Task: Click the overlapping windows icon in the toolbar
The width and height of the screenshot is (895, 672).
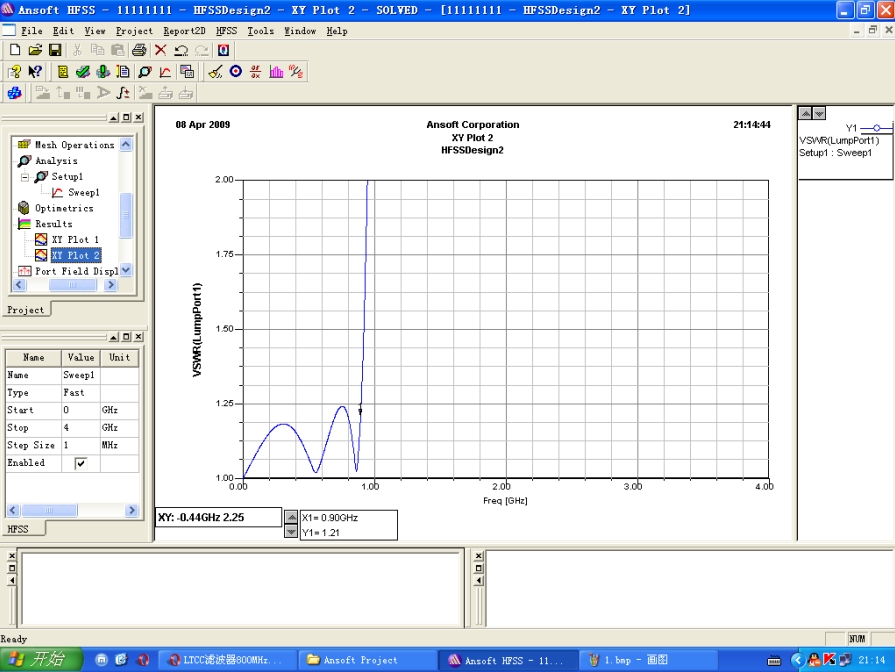Action: point(187,72)
